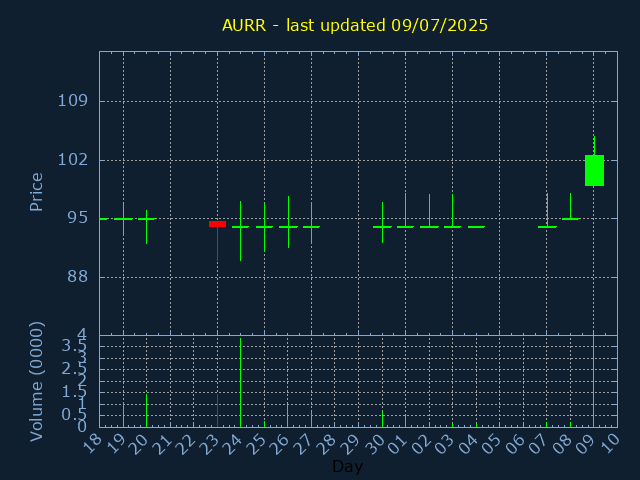The width and height of the screenshot is (640, 480).
Task: Click the volume bar on day 19
Action: click(x=123, y=415)
